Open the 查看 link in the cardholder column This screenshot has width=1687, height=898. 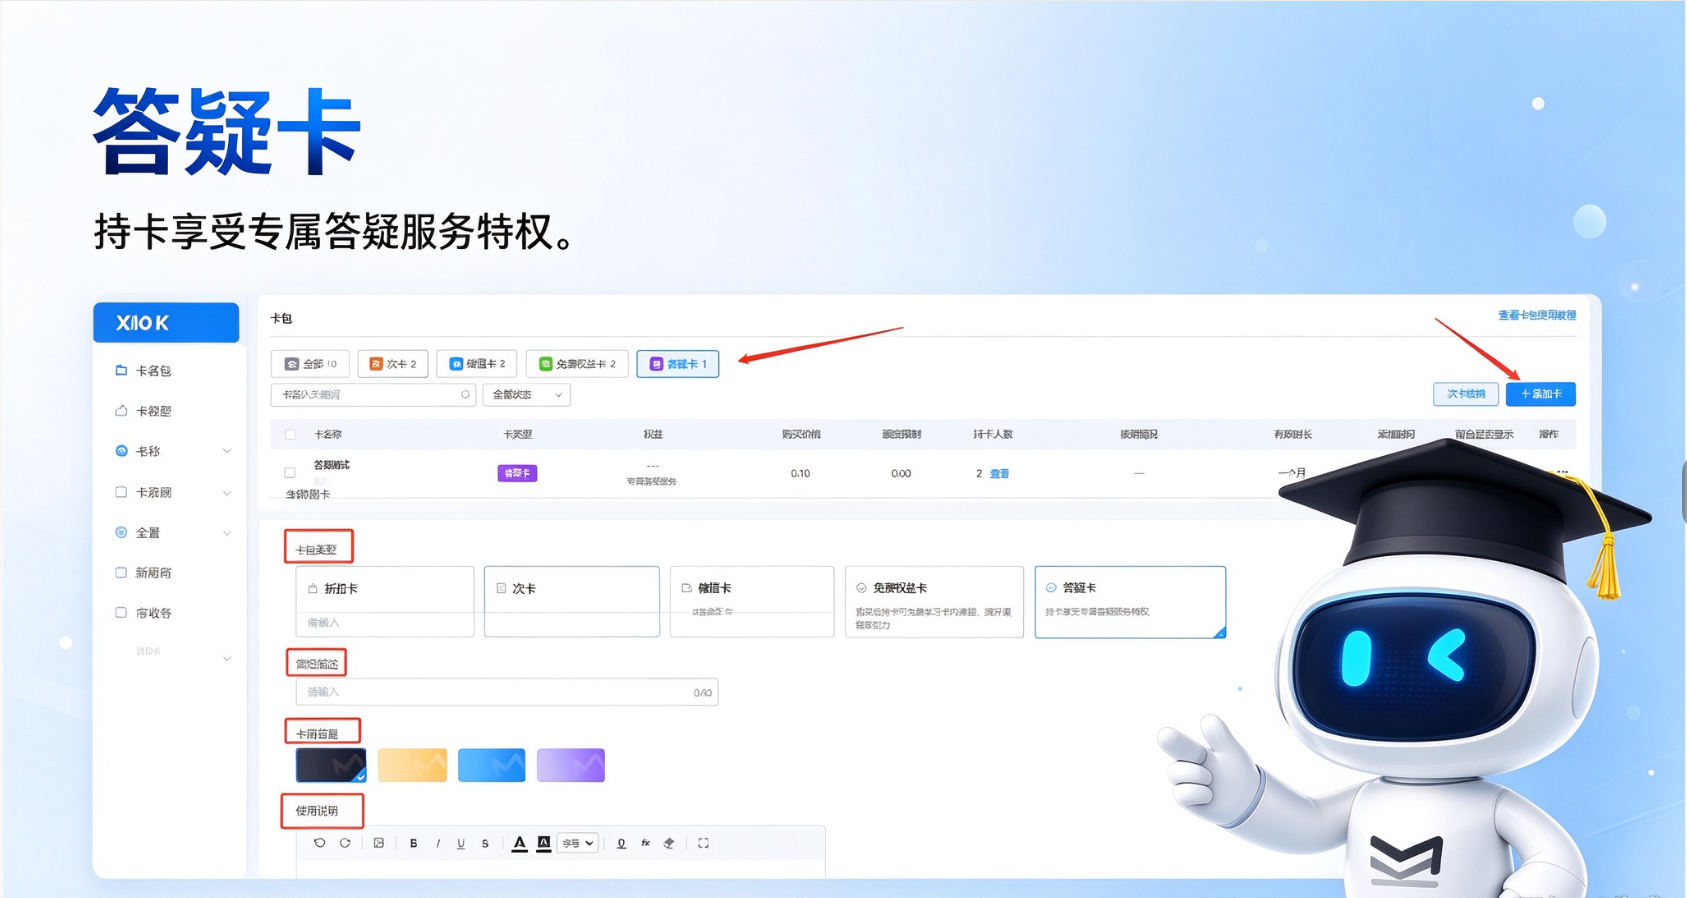(999, 474)
